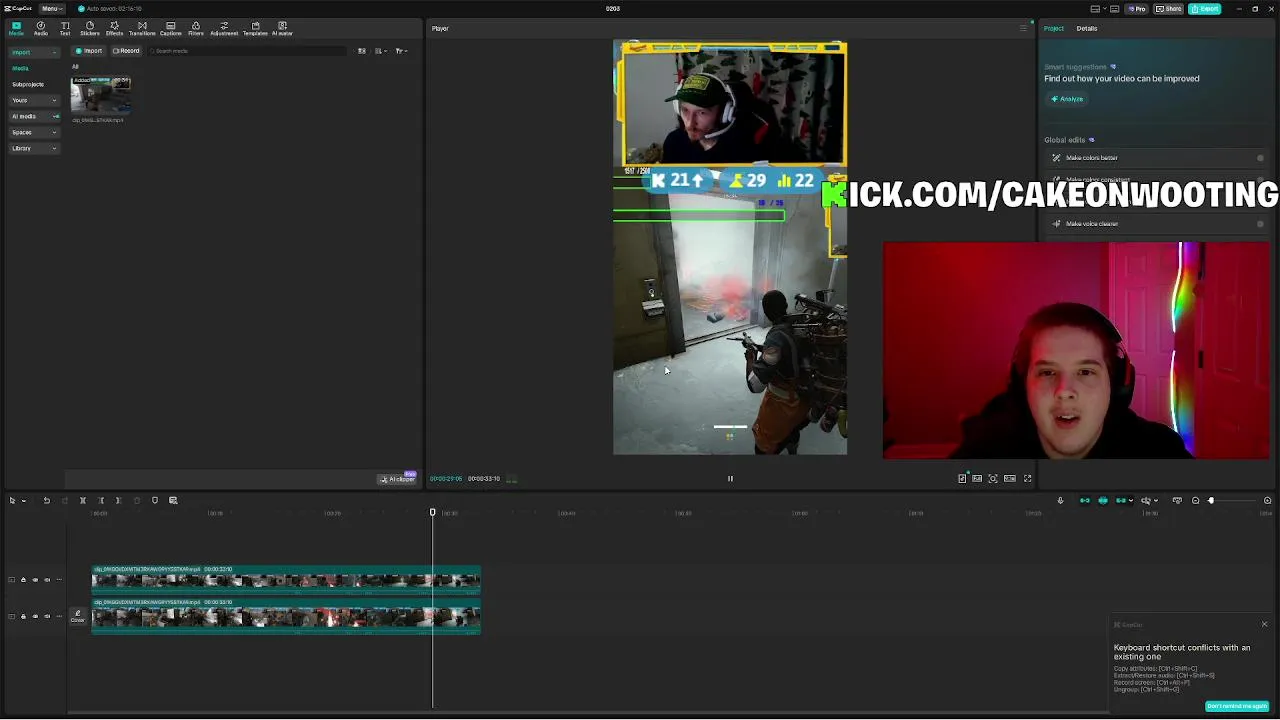
Task: Click Don't remind me again
Action: [x=1237, y=706]
